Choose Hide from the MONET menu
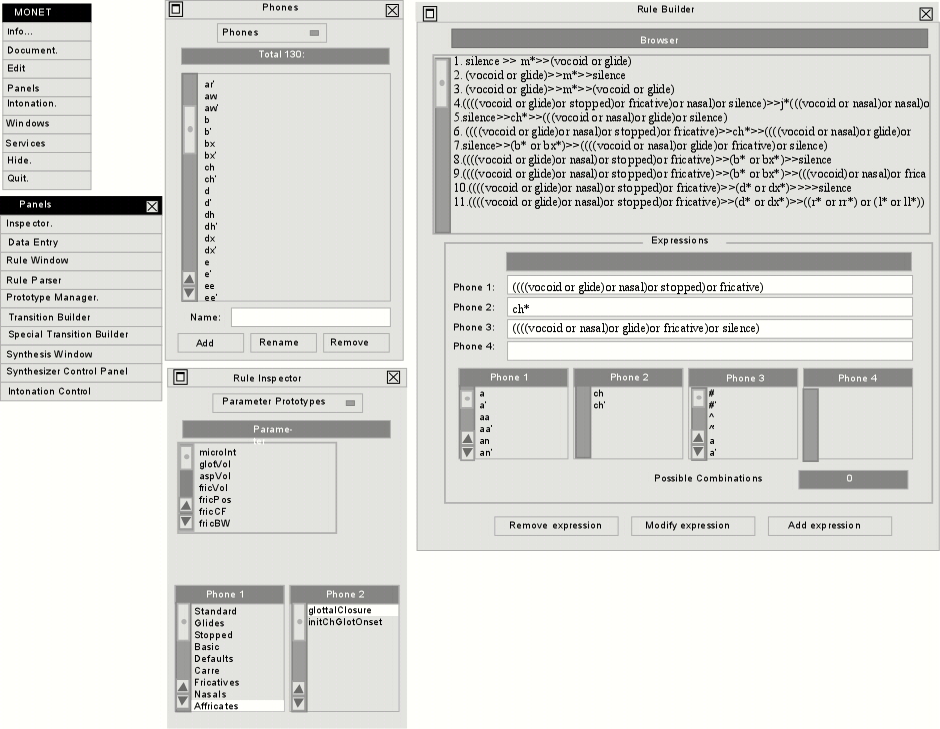Screen dimensions: 940x729 (46, 161)
